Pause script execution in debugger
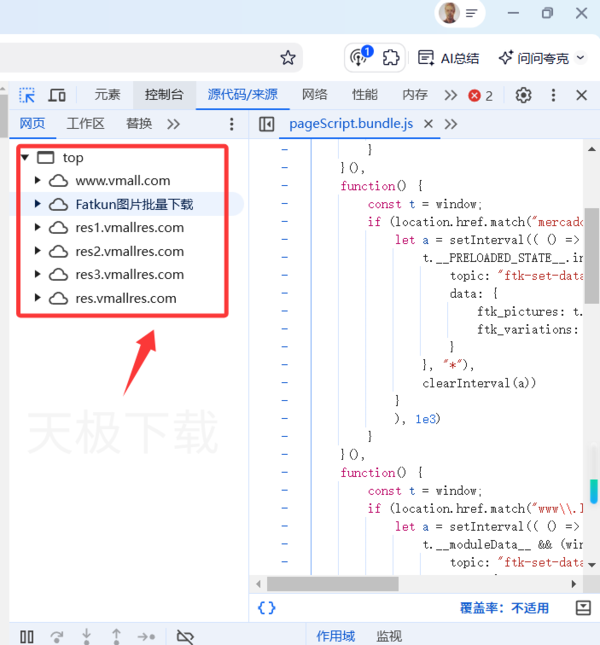 click(x=27, y=636)
